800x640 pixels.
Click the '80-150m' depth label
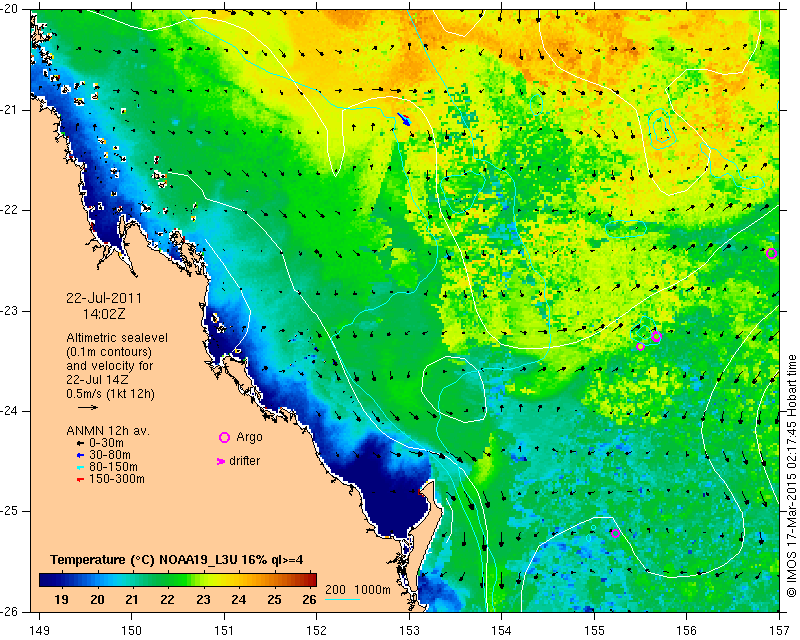pyautogui.click(x=113, y=466)
